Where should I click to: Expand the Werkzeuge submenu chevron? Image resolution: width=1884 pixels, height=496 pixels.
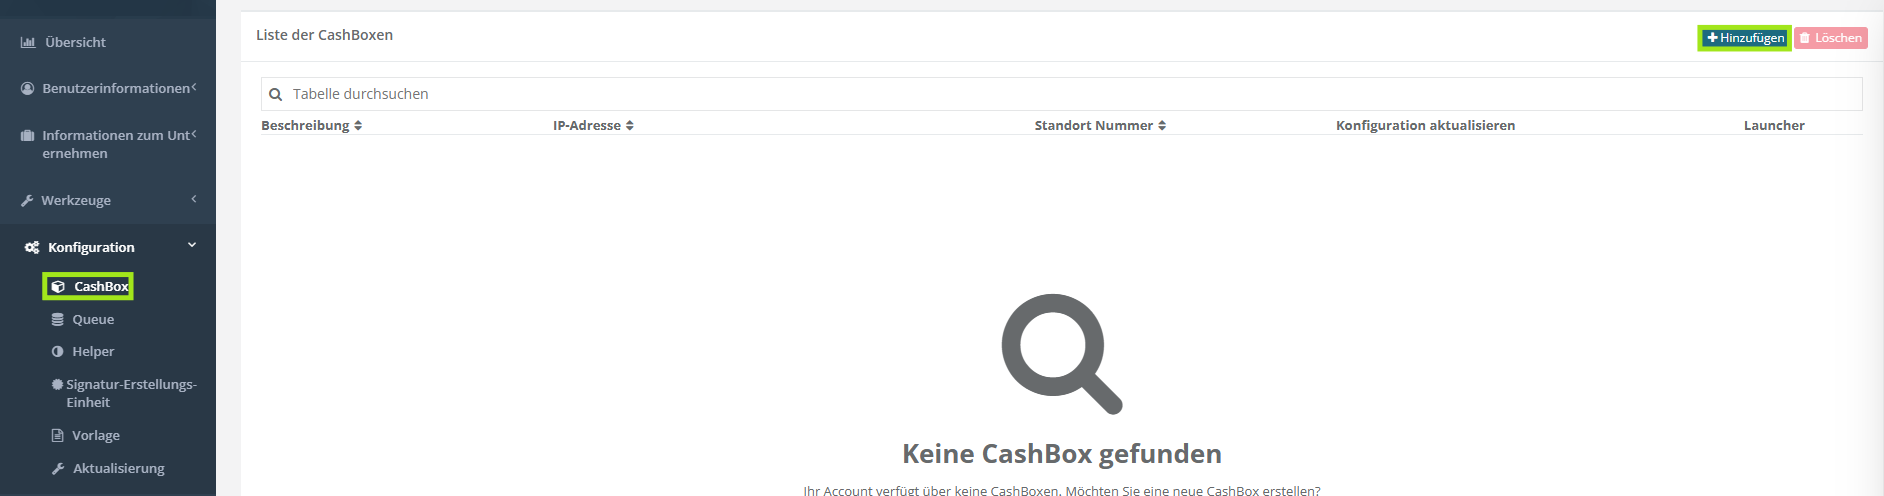coord(194,199)
